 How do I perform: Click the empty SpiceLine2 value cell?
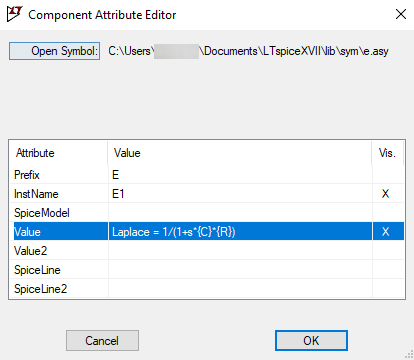(240, 289)
